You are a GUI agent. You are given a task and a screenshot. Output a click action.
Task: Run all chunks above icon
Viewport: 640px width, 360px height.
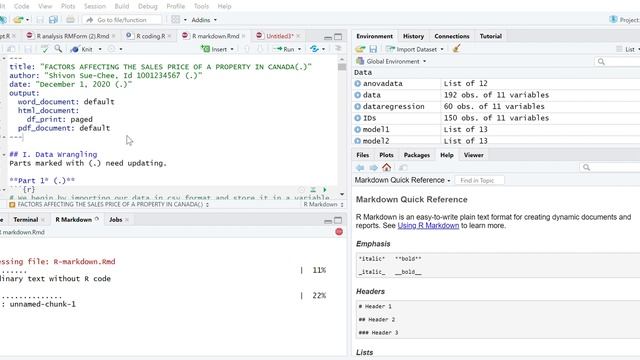[313, 190]
